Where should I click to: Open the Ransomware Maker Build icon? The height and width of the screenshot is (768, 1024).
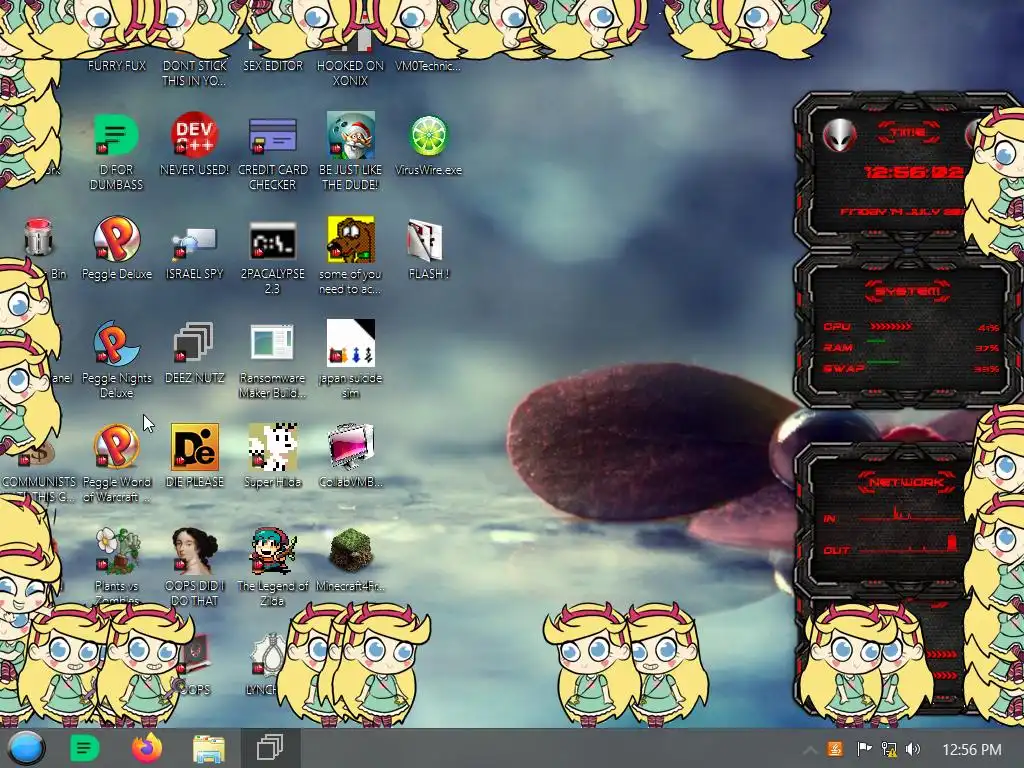272,342
